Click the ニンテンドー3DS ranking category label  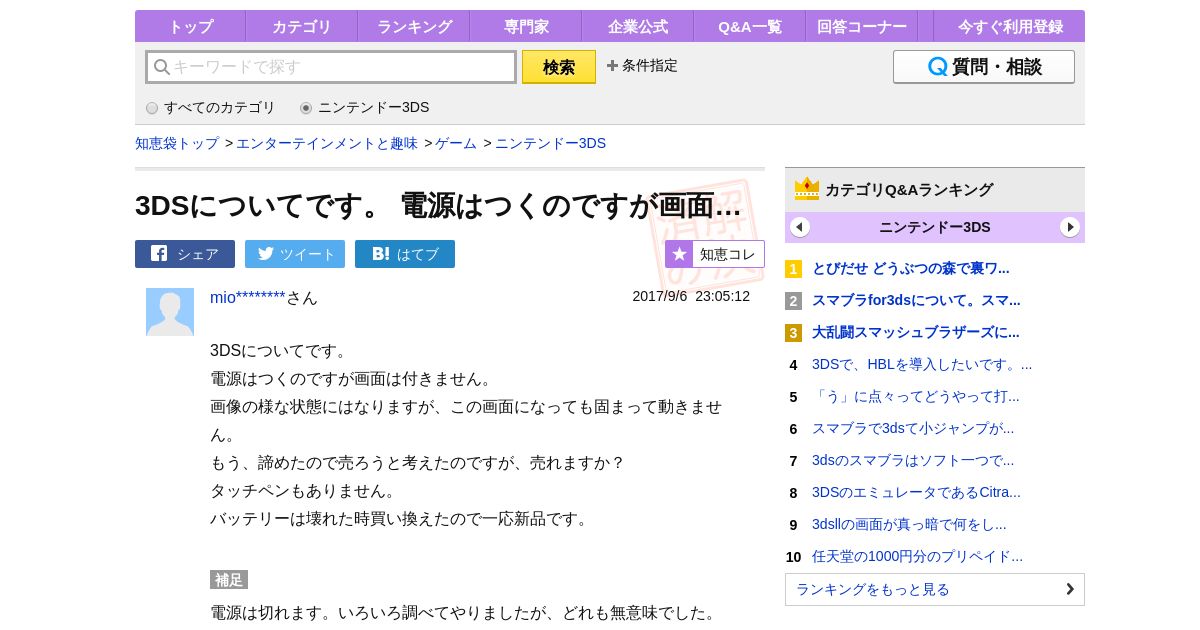[935, 227]
